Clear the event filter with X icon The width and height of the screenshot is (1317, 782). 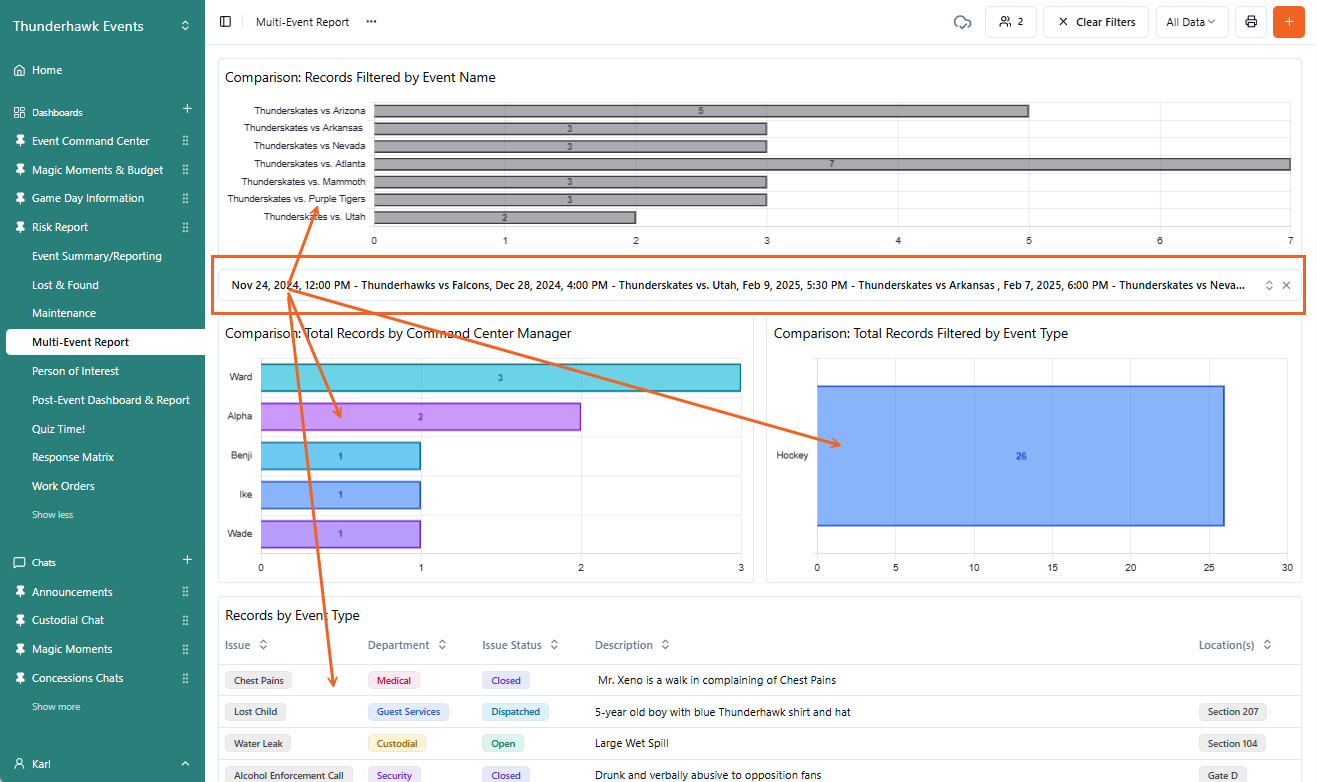point(1286,285)
